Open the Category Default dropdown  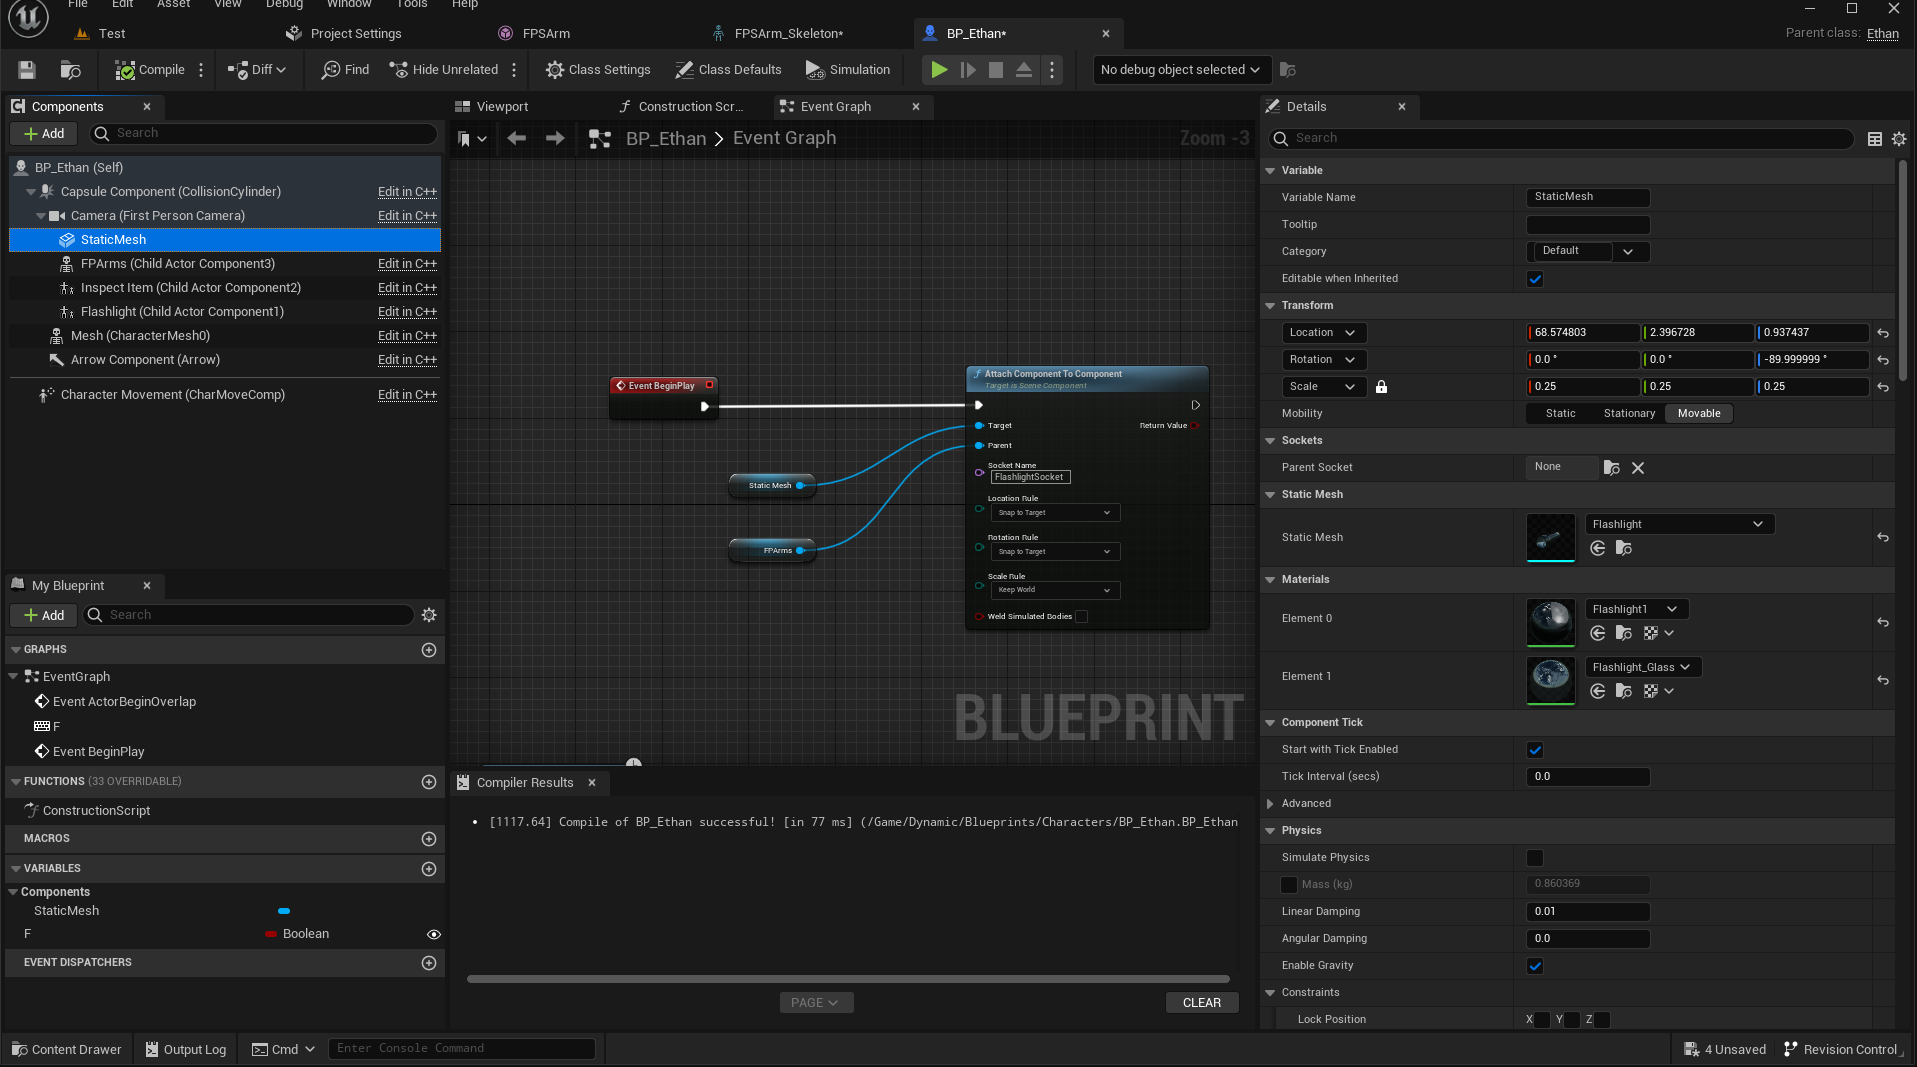pos(1588,252)
